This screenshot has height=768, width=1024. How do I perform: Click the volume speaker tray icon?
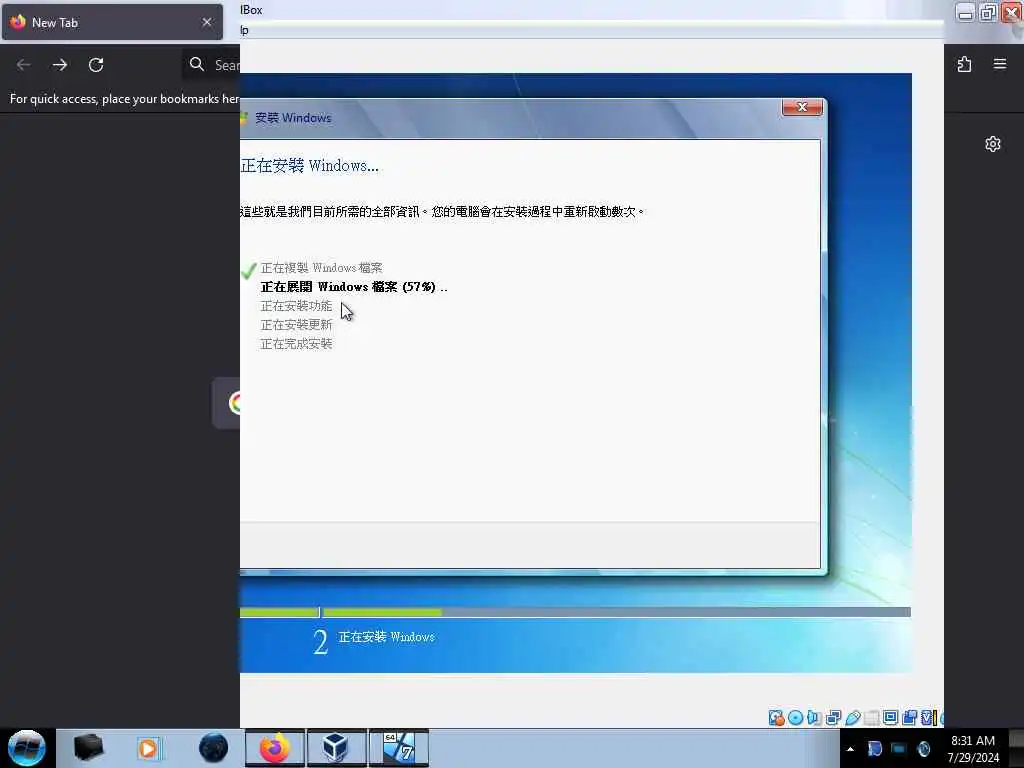[x=923, y=748]
